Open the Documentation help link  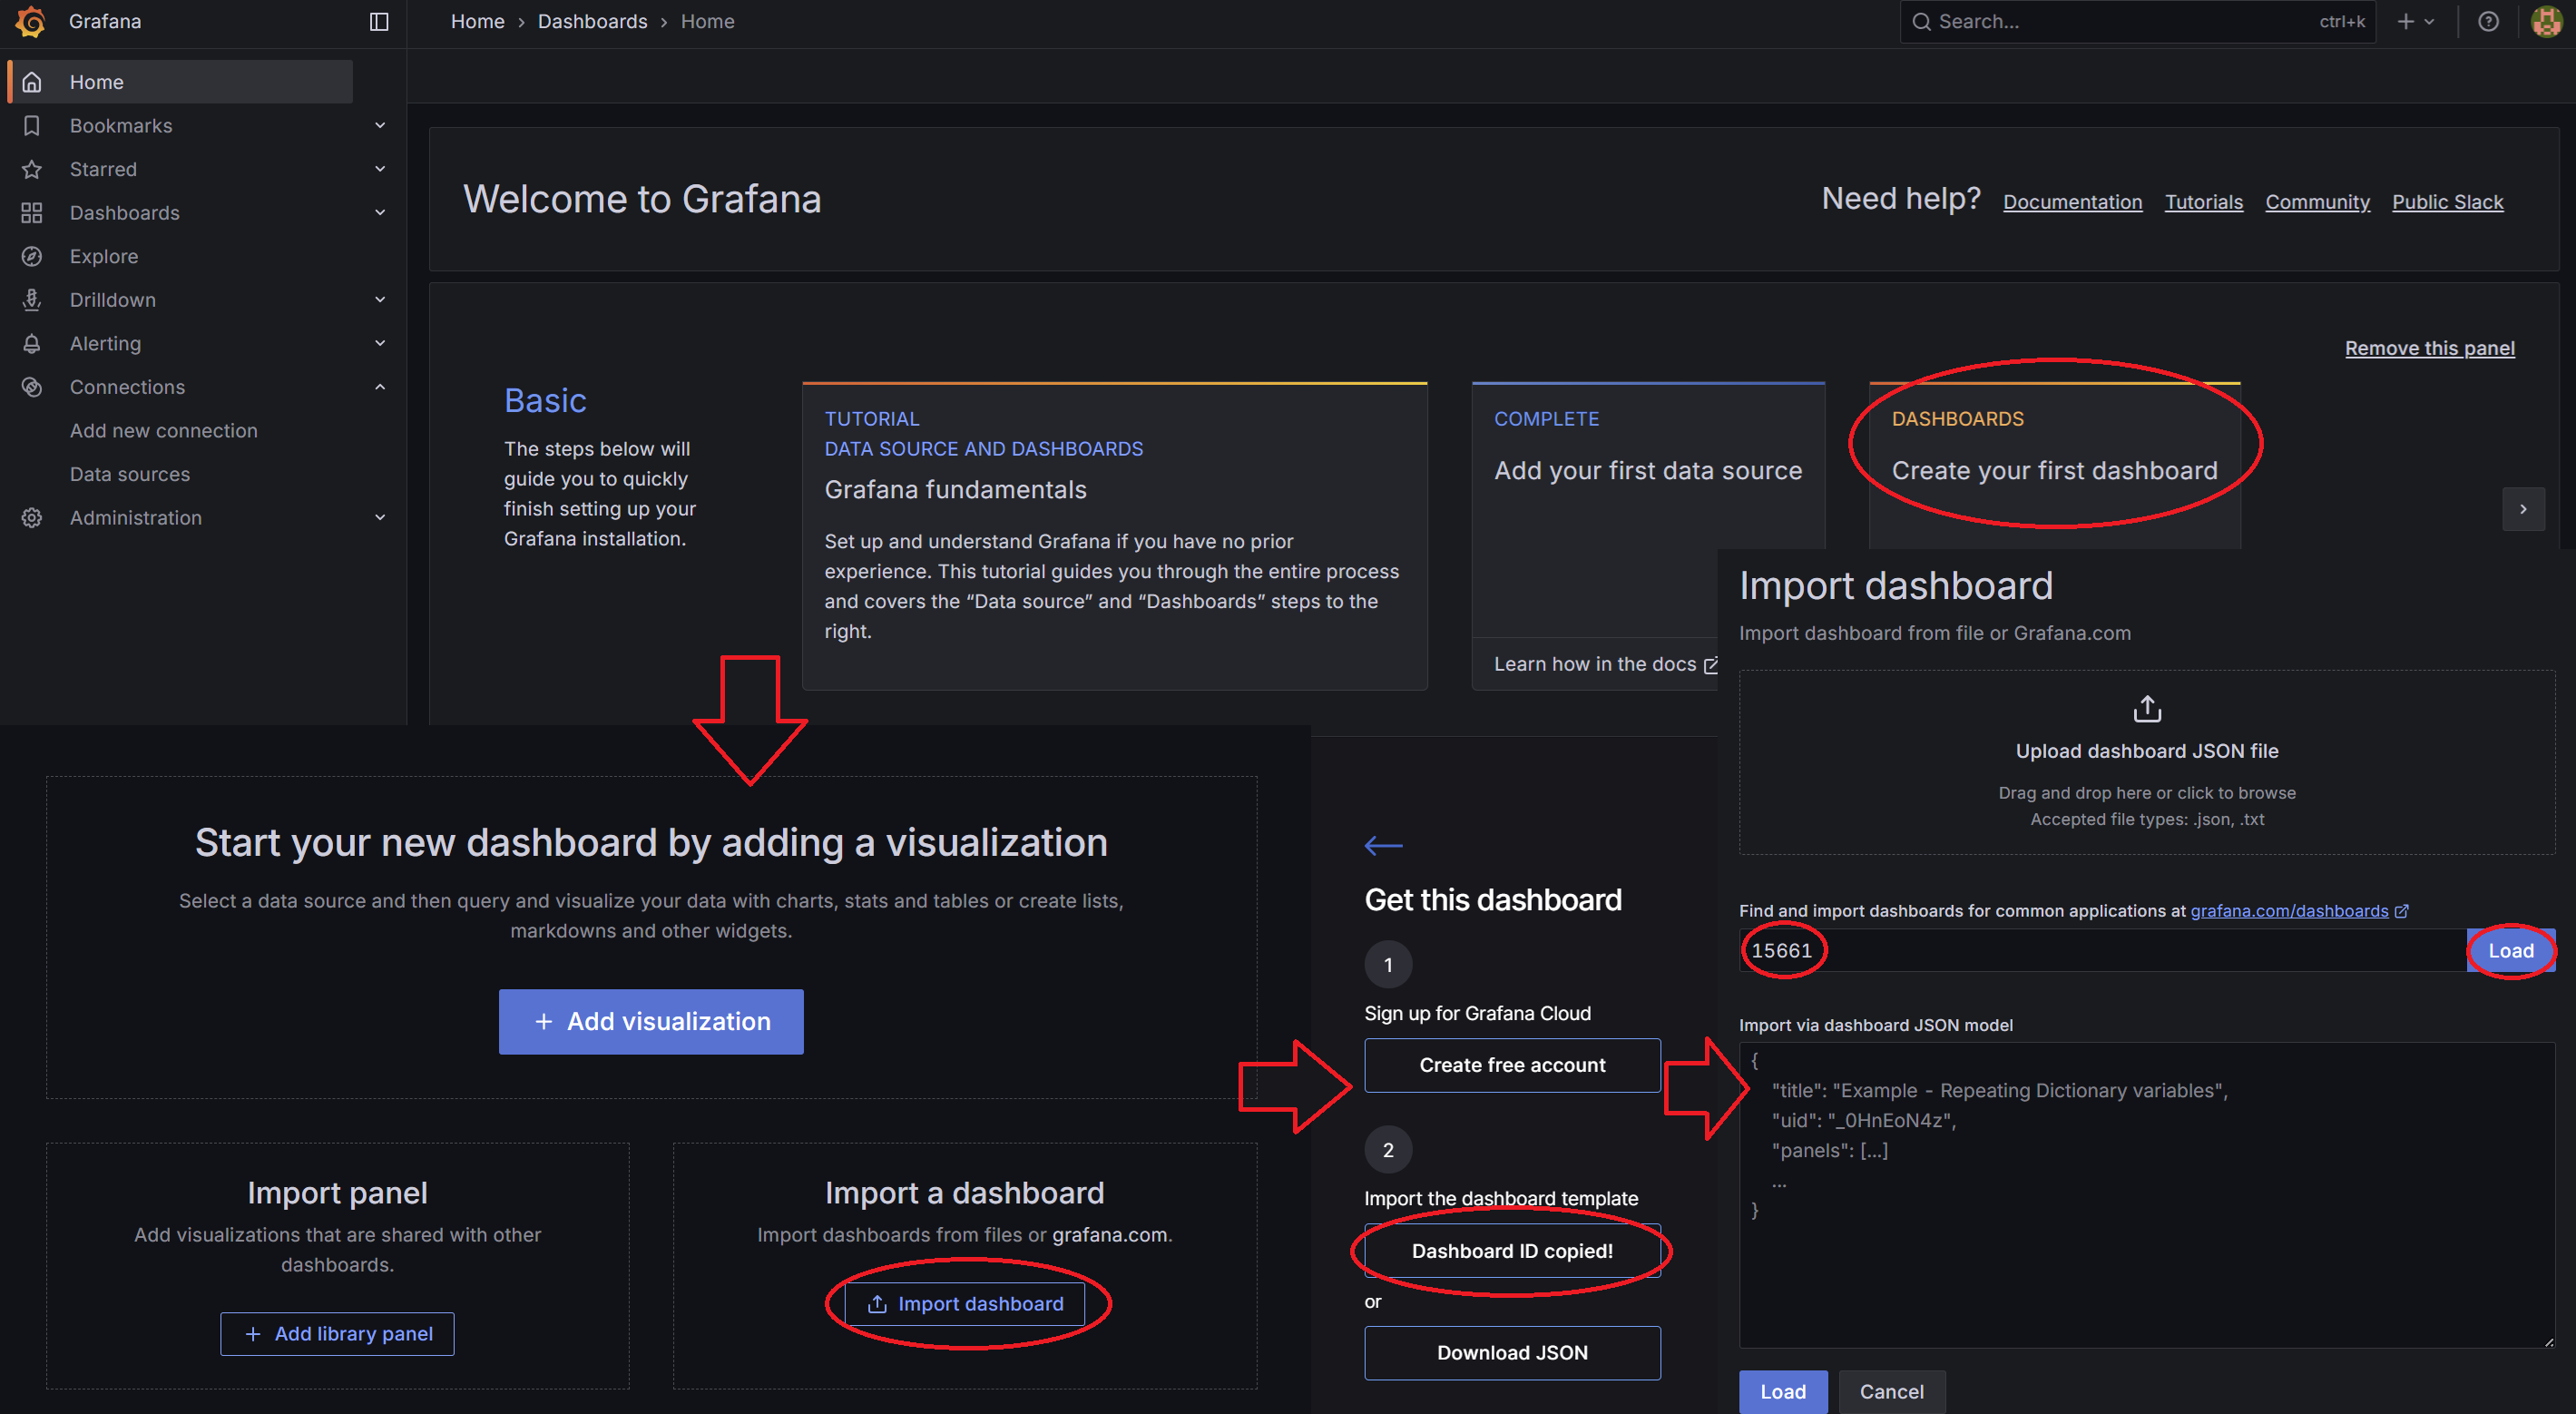2072,202
